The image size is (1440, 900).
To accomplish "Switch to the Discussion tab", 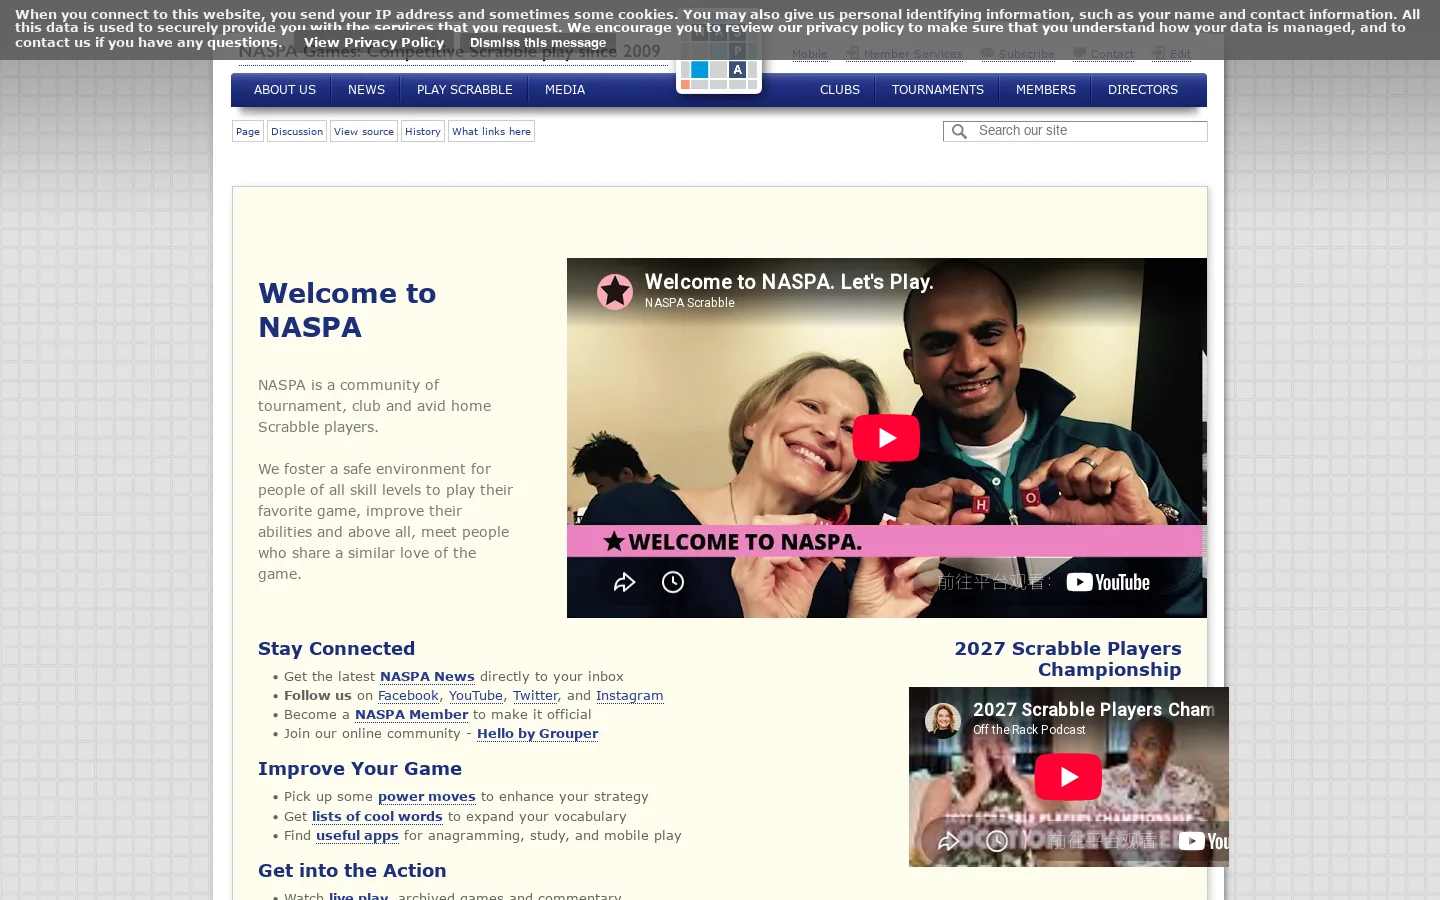I will [297, 132].
